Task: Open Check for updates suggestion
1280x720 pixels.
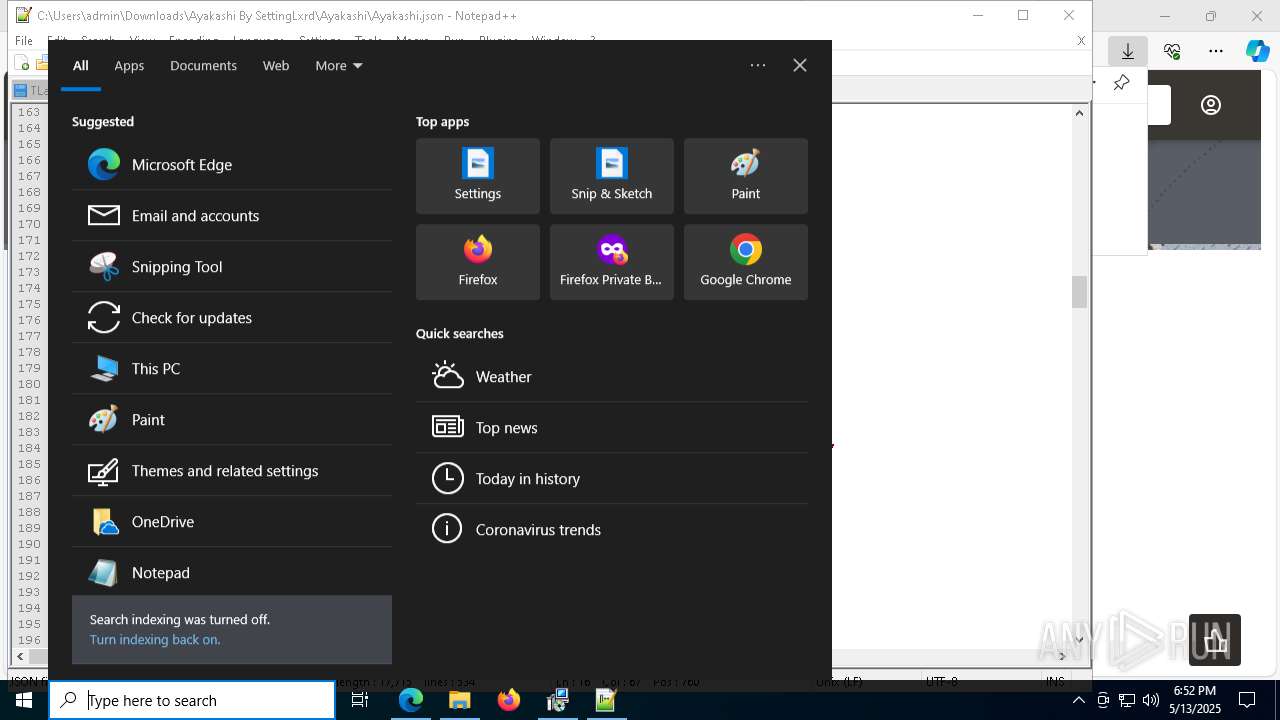Action: (232, 317)
